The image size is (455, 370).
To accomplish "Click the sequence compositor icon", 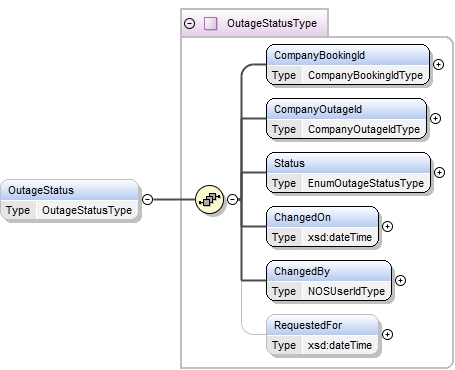I will (209, 200).
